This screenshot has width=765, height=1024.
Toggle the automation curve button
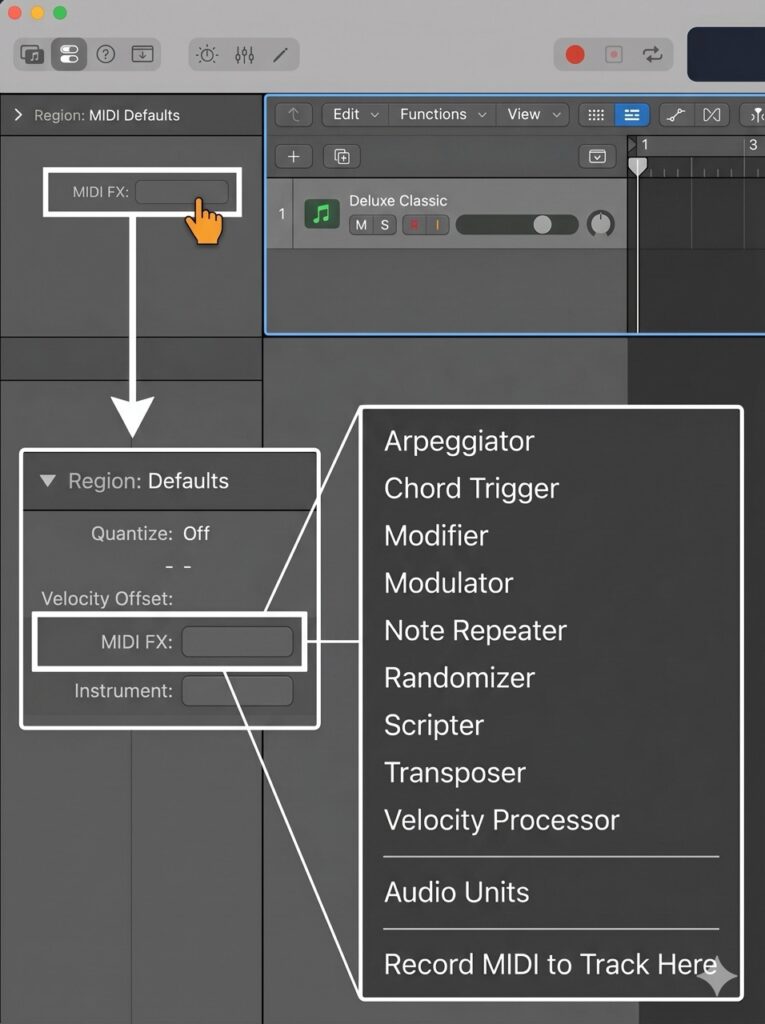click(x=675, y=115)
